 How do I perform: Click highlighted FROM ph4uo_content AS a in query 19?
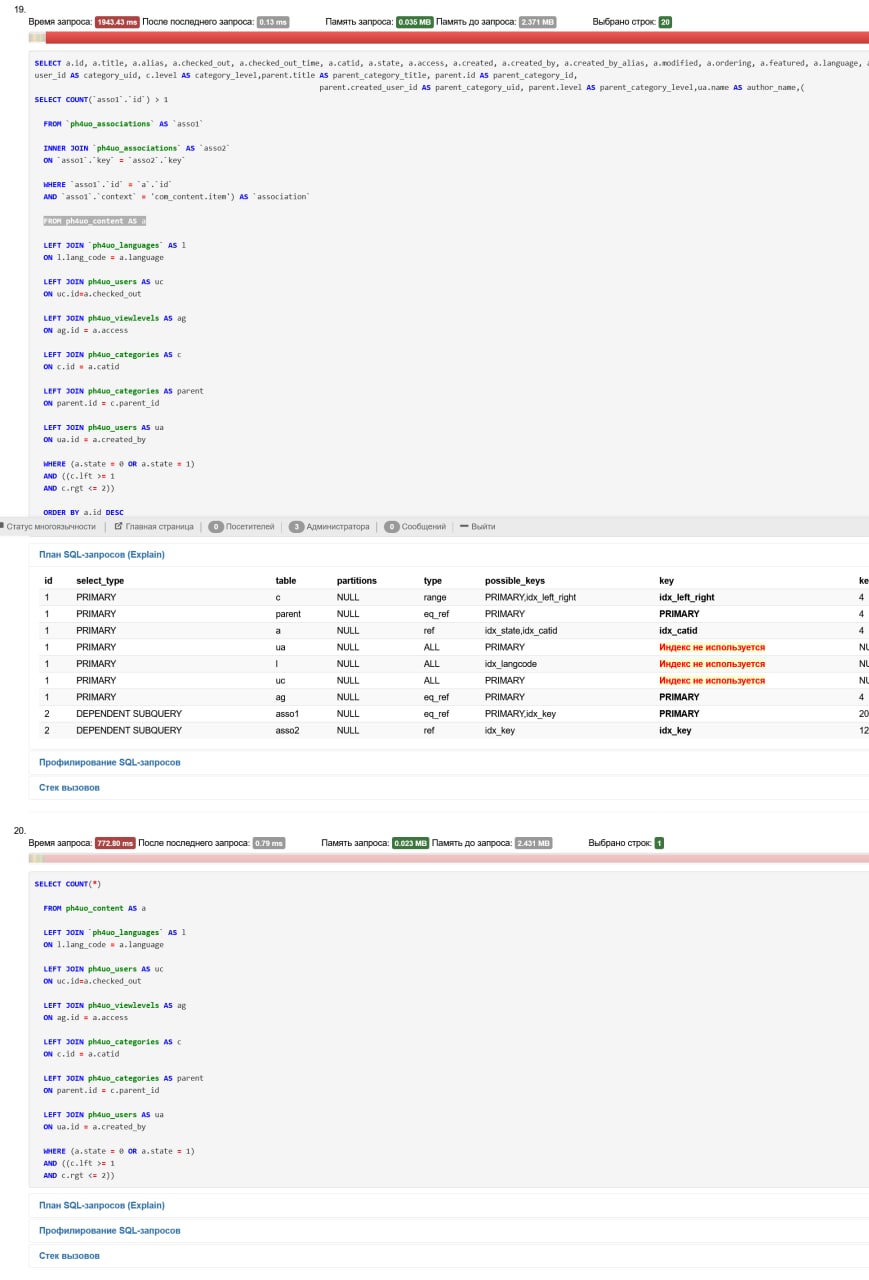(x=95, y=221)
